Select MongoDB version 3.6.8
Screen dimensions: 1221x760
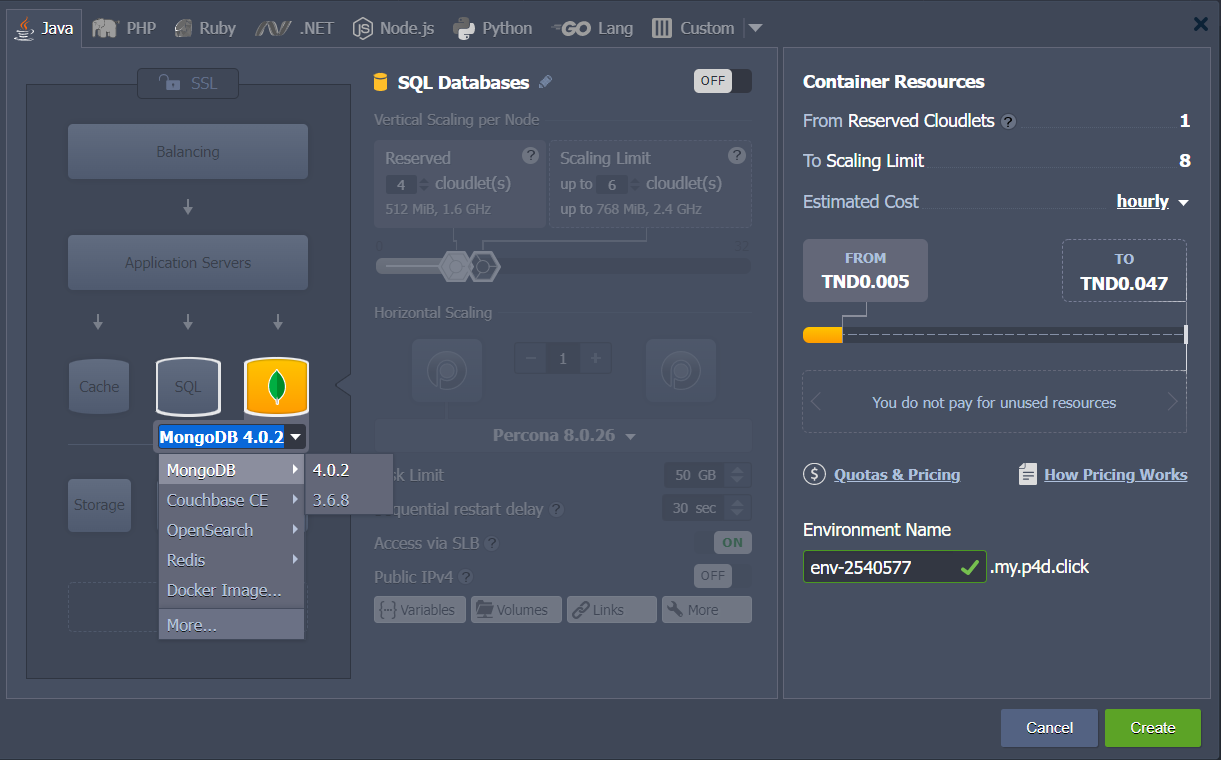coord(349,500)
